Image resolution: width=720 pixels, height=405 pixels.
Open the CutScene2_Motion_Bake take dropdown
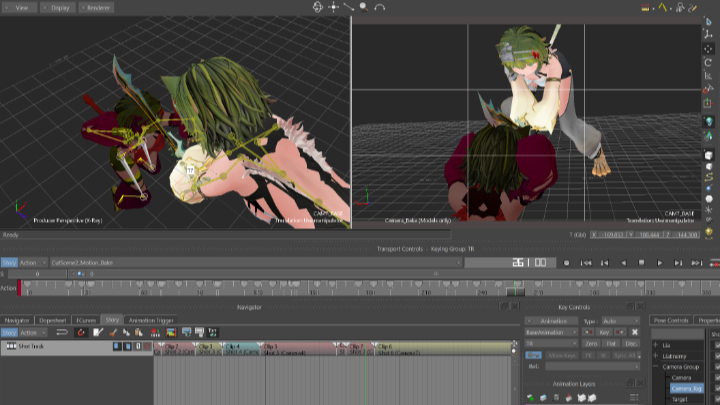[256, 263]
